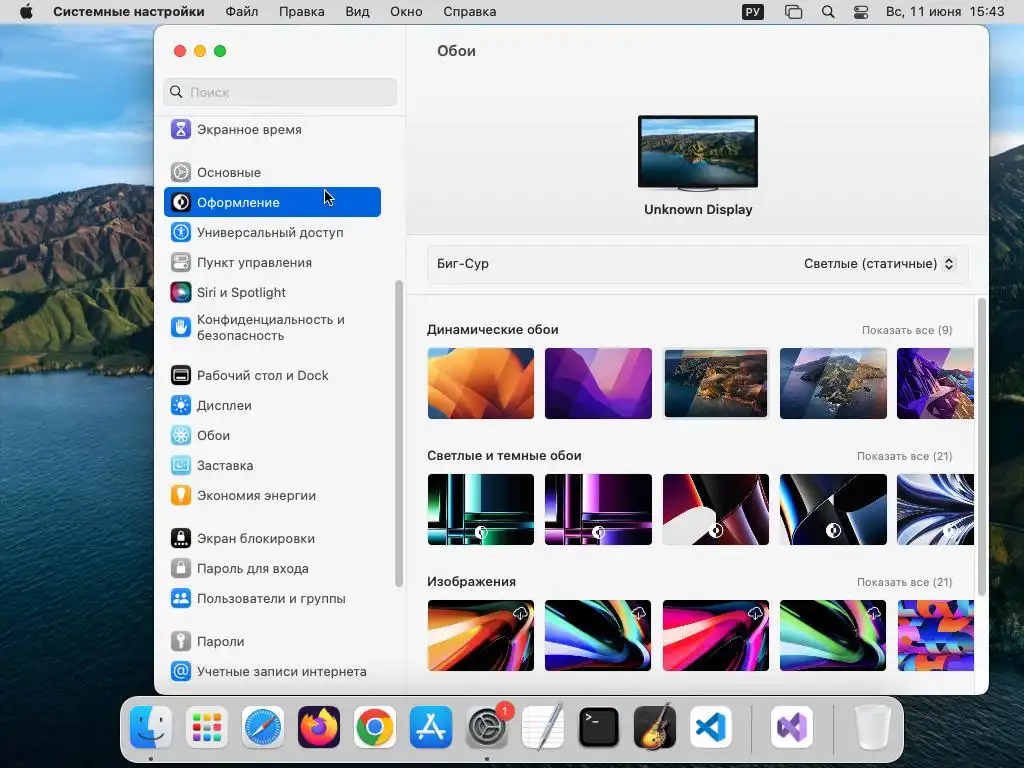
Task: Launch purple Visual Studio from Dock
Action: (792, 727)
